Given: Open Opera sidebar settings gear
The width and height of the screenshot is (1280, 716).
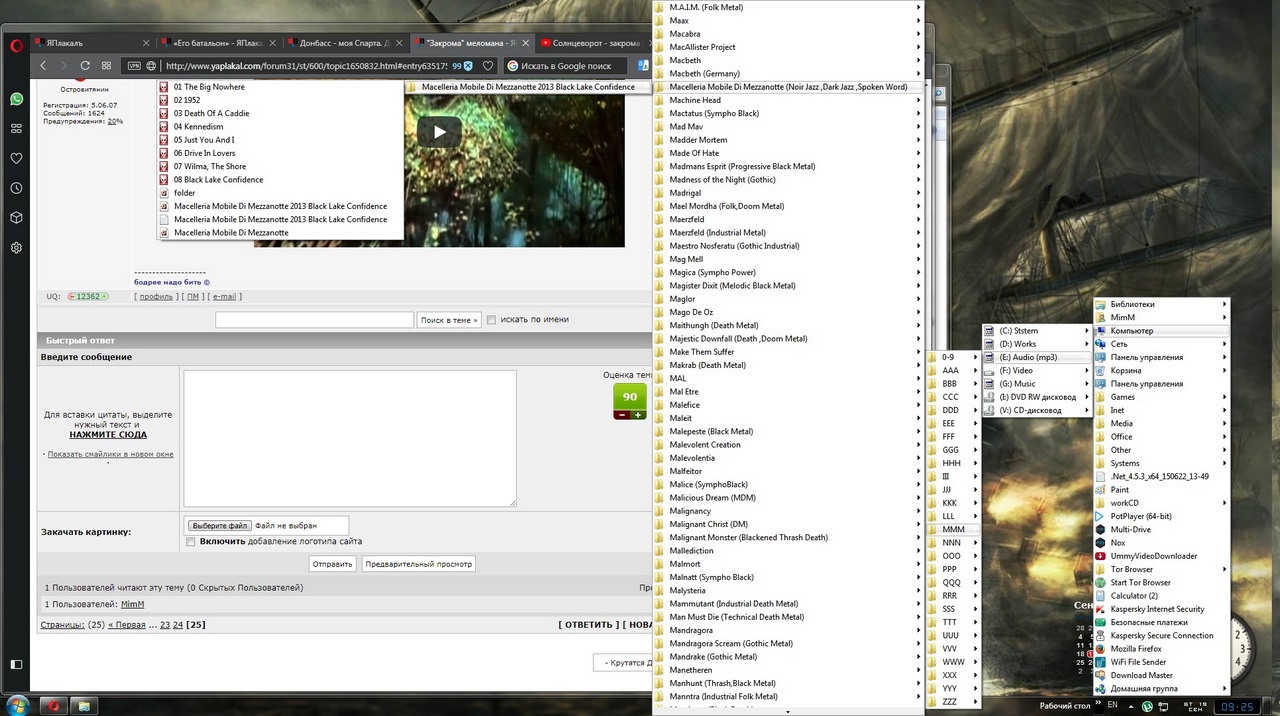Looking at the screenshot, I should 16,247.
